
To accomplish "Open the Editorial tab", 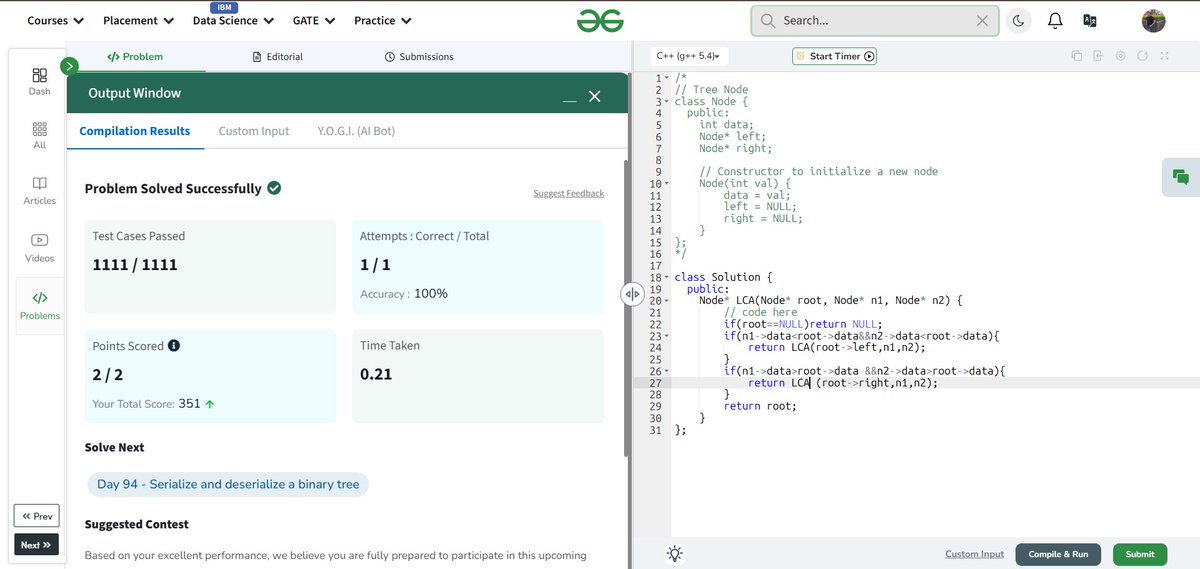I will [x=278, y=57].
